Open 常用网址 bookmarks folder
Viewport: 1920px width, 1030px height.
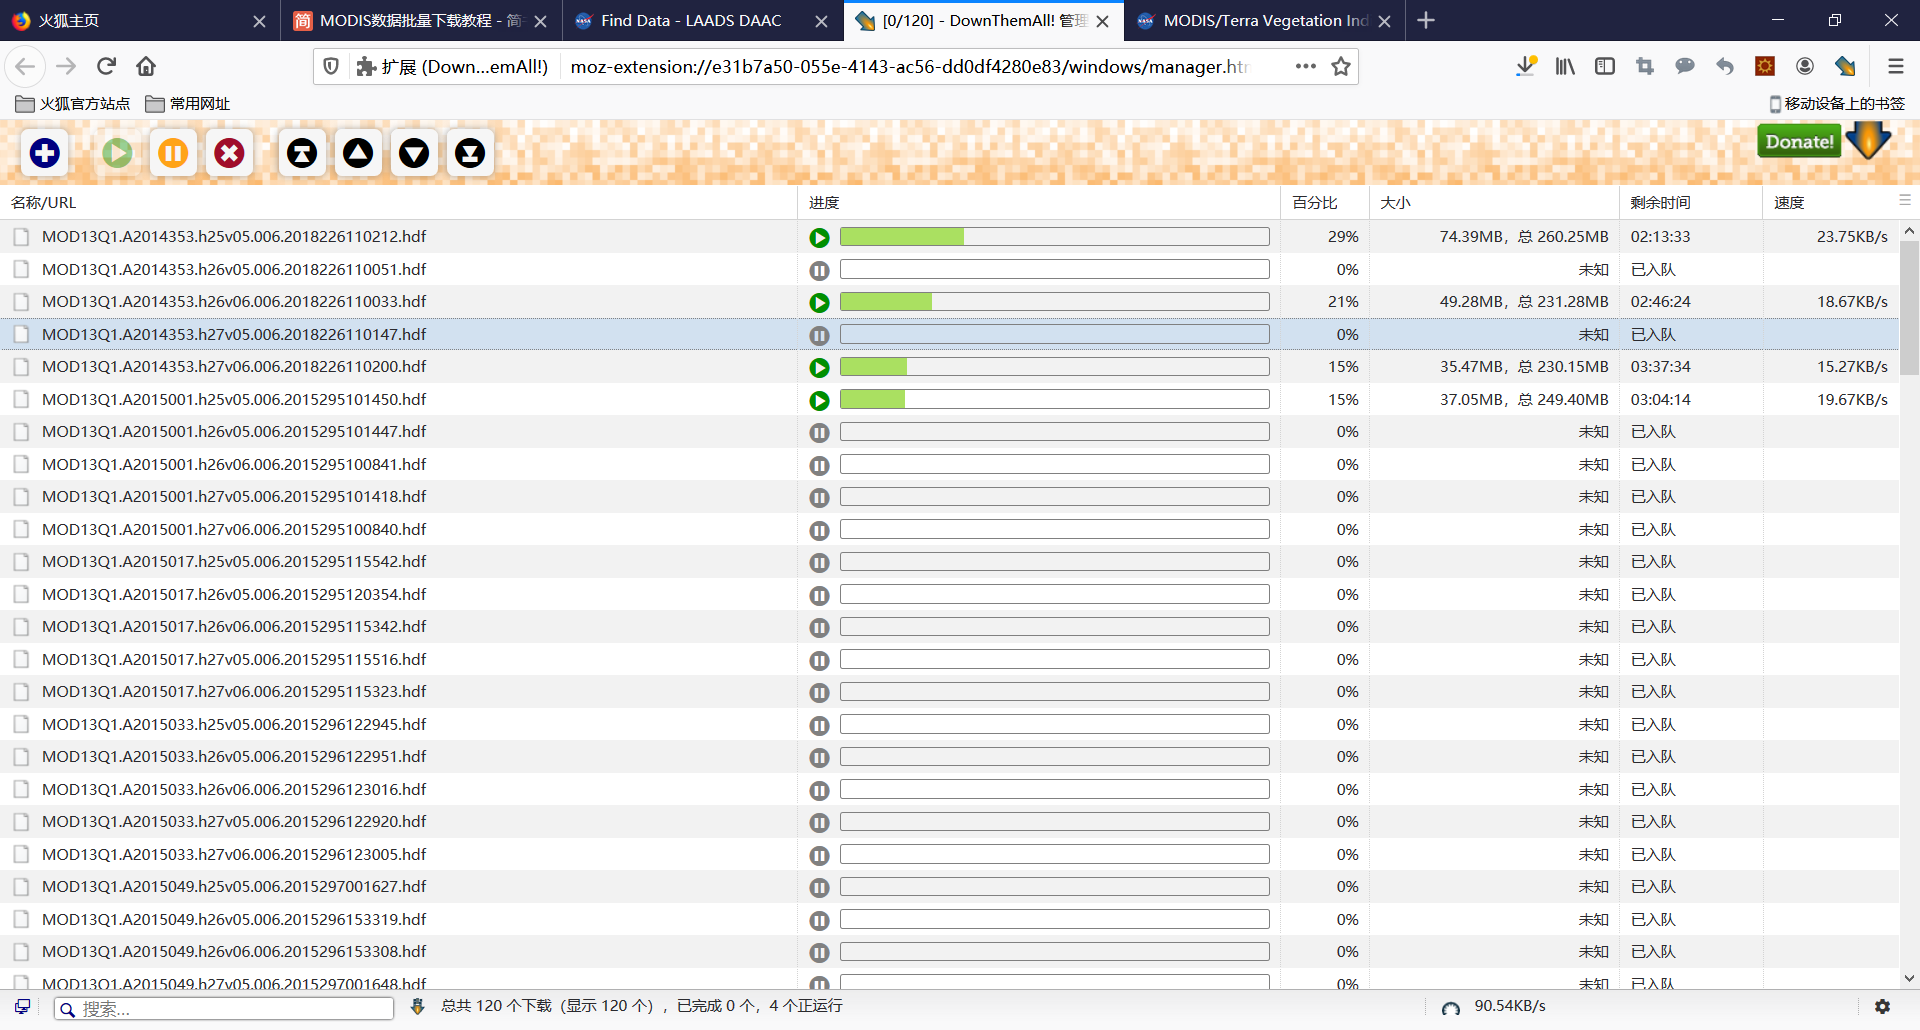188,103
